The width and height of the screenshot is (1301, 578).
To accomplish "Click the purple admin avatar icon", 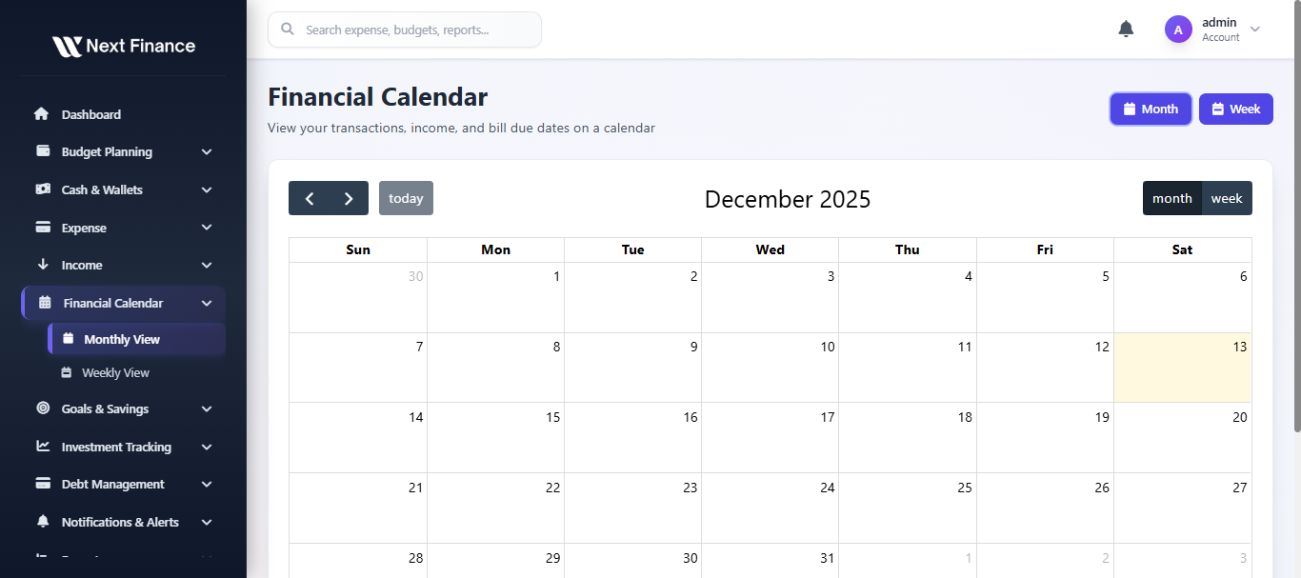I will coord(1178,30).
